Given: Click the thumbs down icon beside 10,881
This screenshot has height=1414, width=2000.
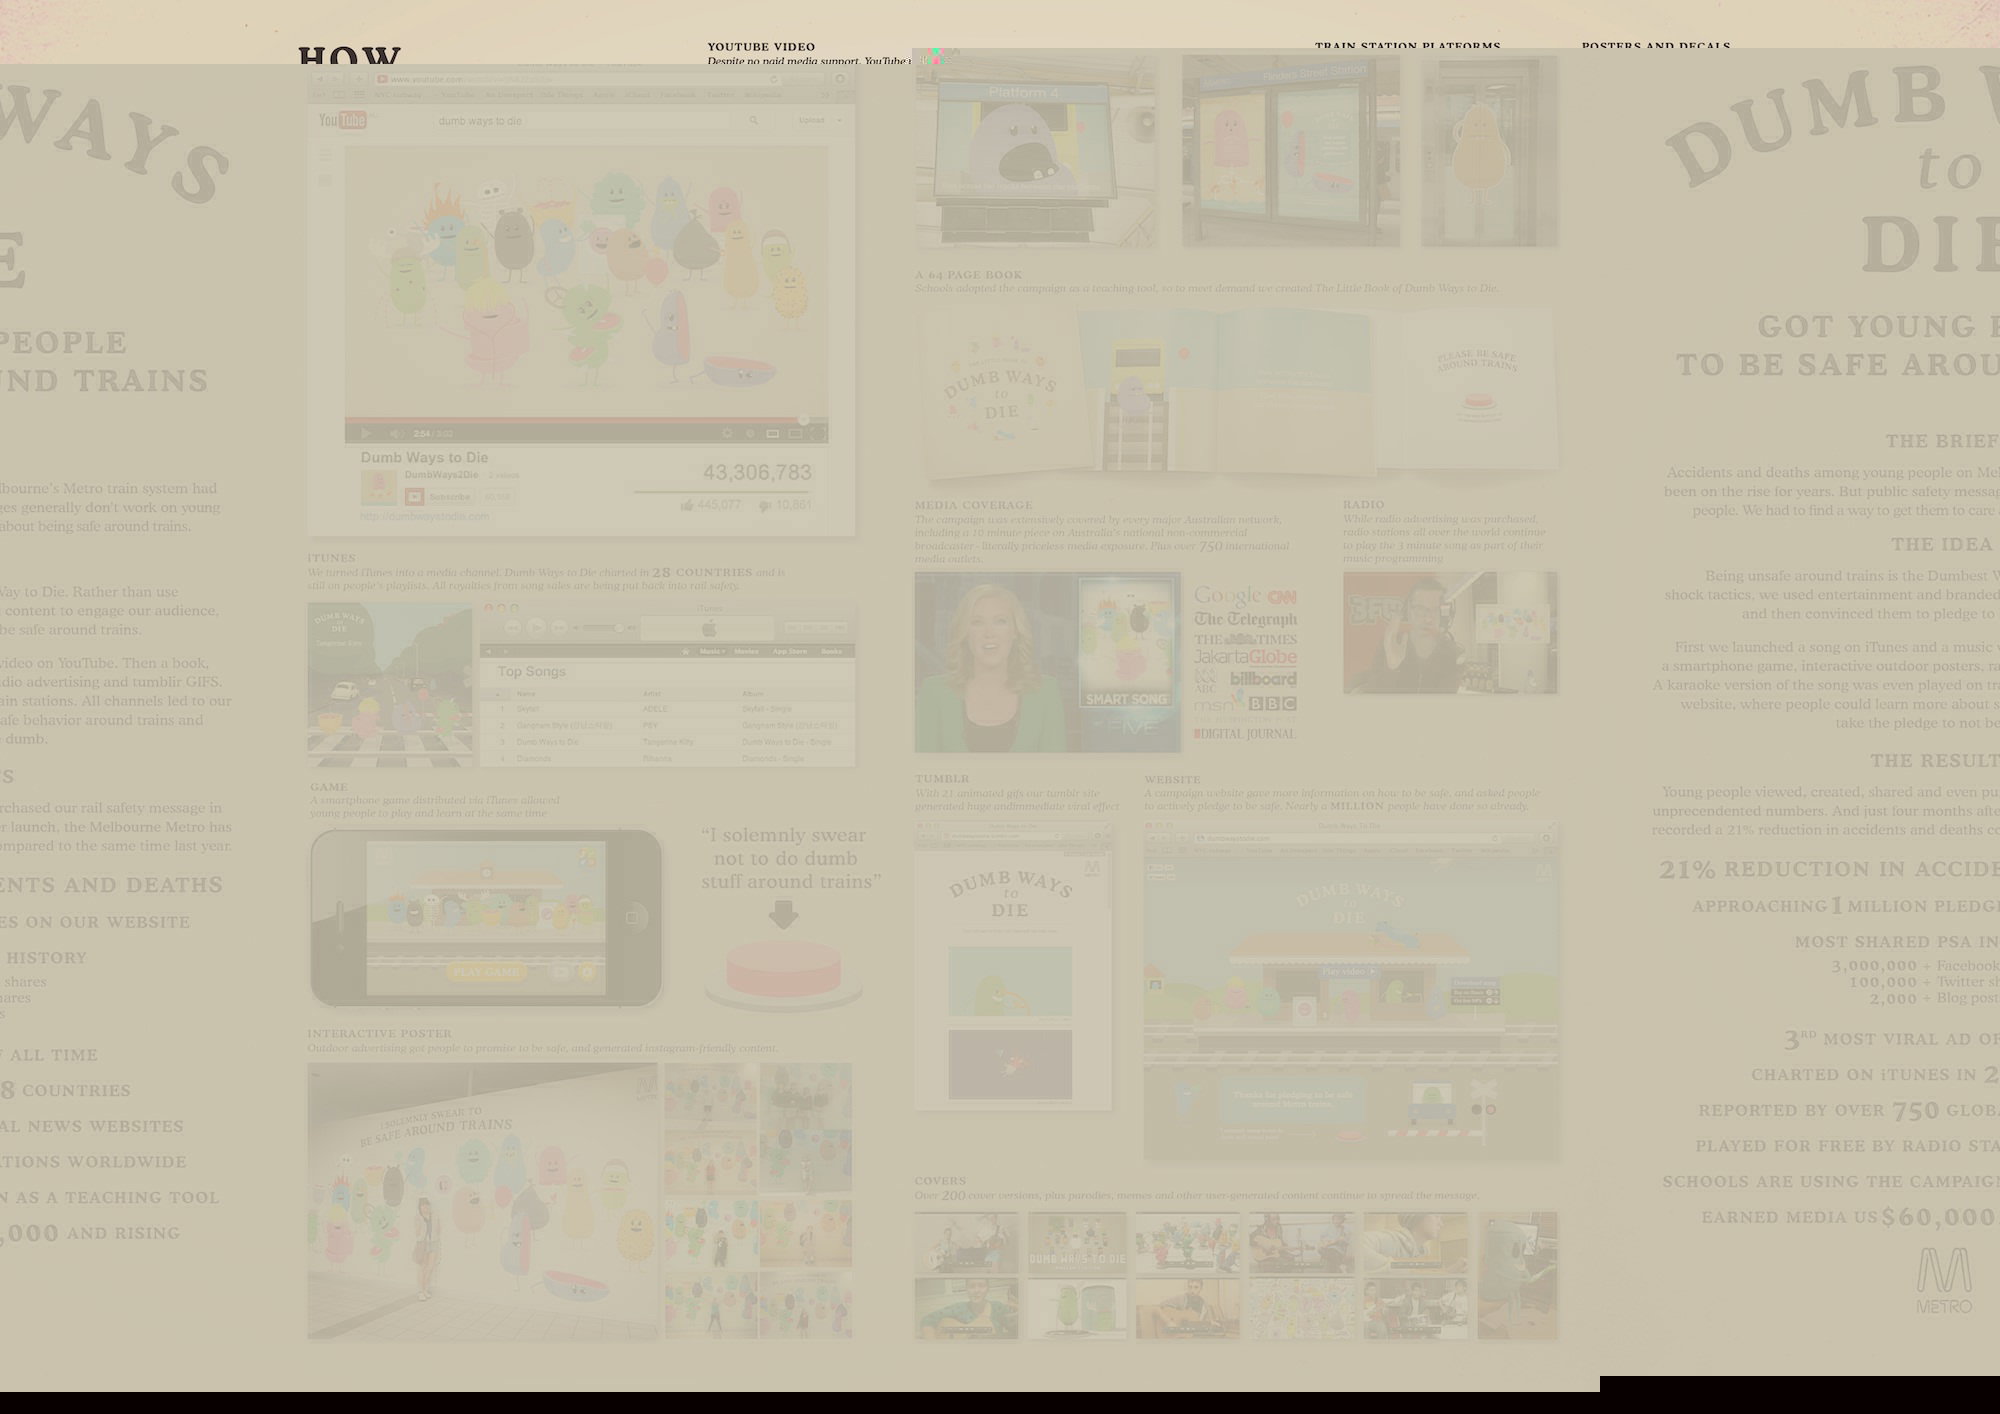Looking at the screenshot, I should (765, 506).
